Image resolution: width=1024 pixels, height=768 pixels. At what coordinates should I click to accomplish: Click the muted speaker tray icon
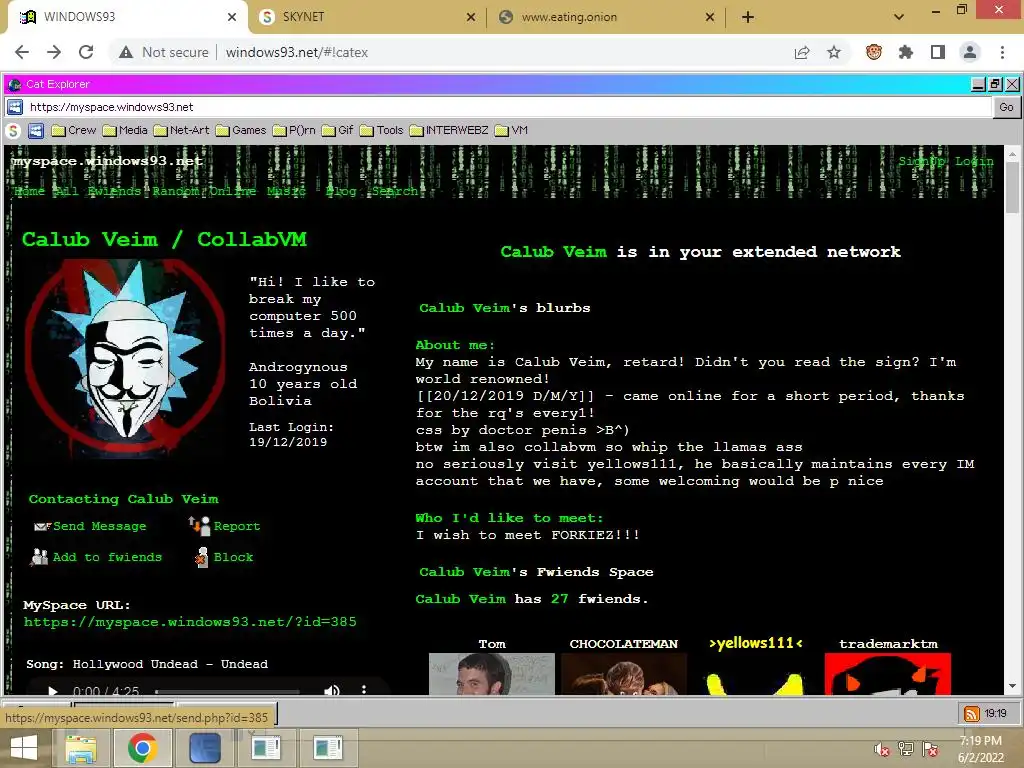882,749
